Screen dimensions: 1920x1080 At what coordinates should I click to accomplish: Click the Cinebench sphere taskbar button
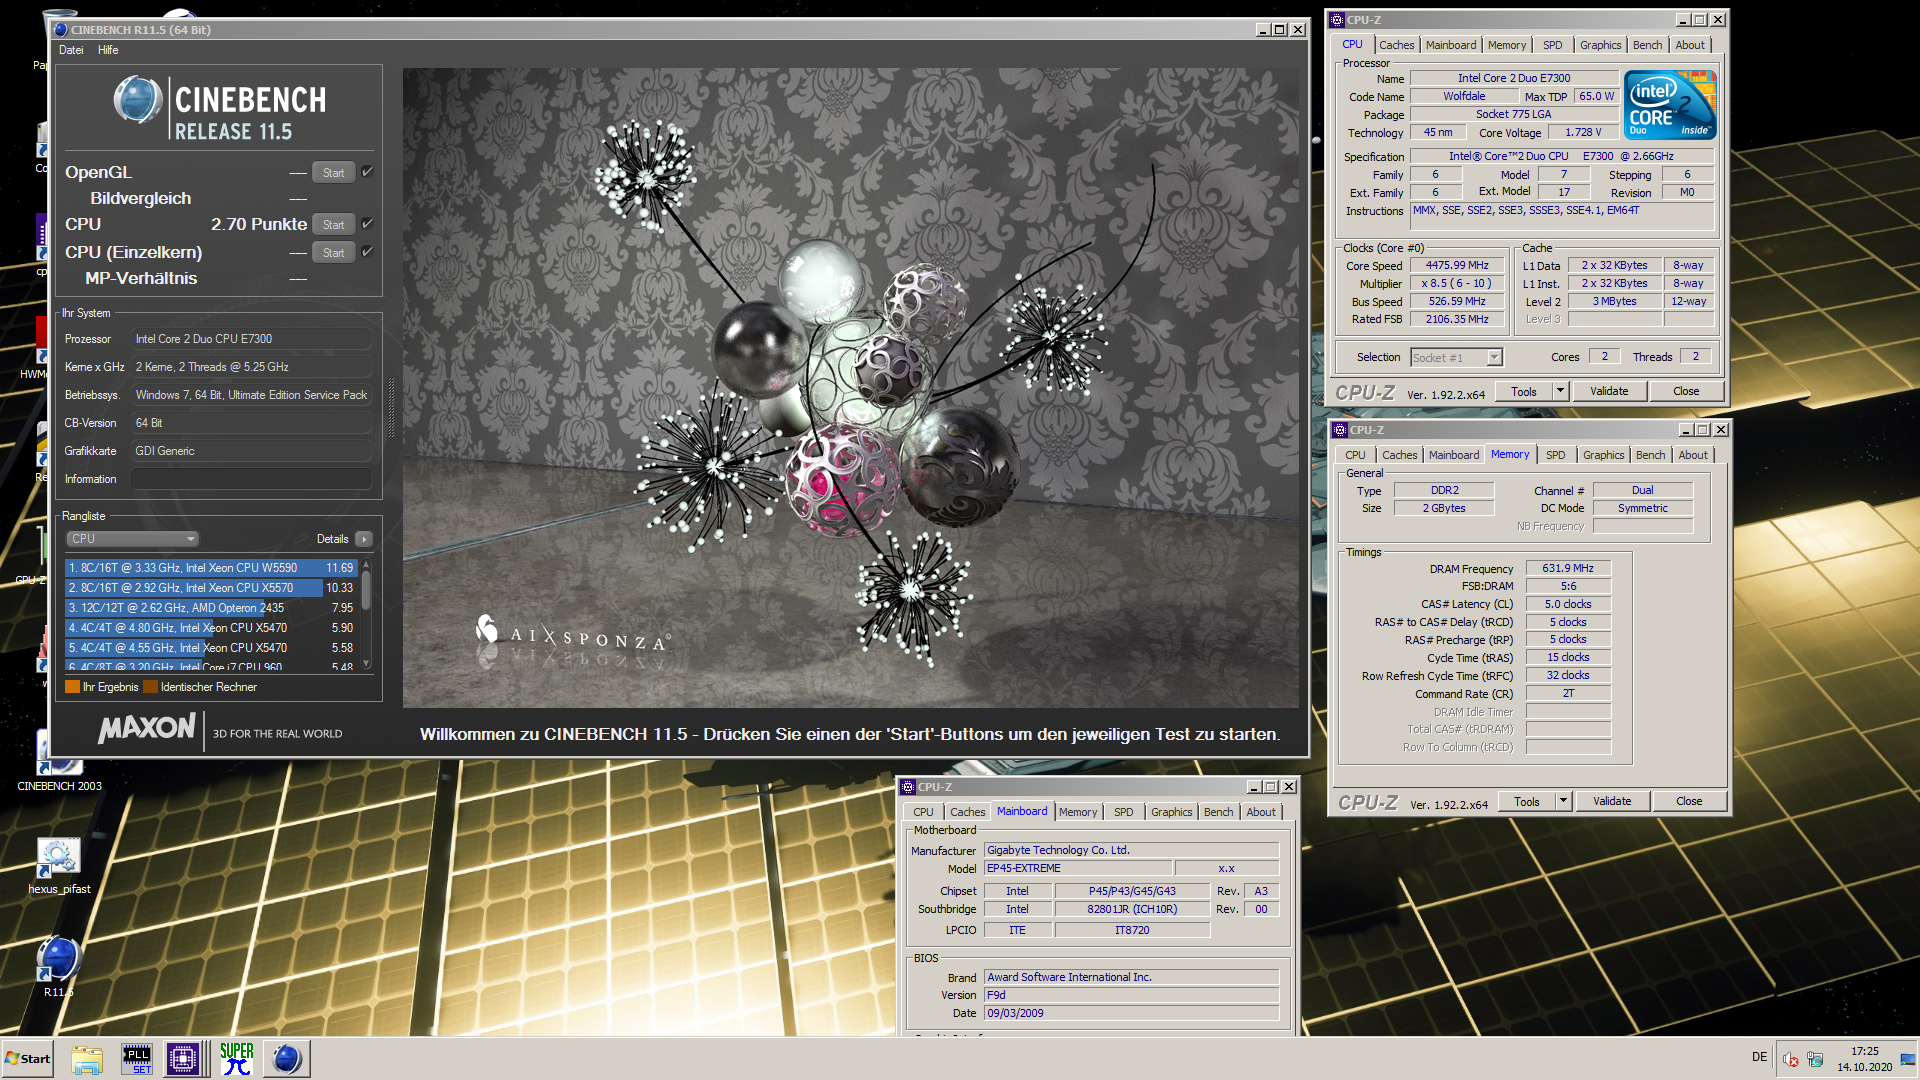(x=286, y=1059)
